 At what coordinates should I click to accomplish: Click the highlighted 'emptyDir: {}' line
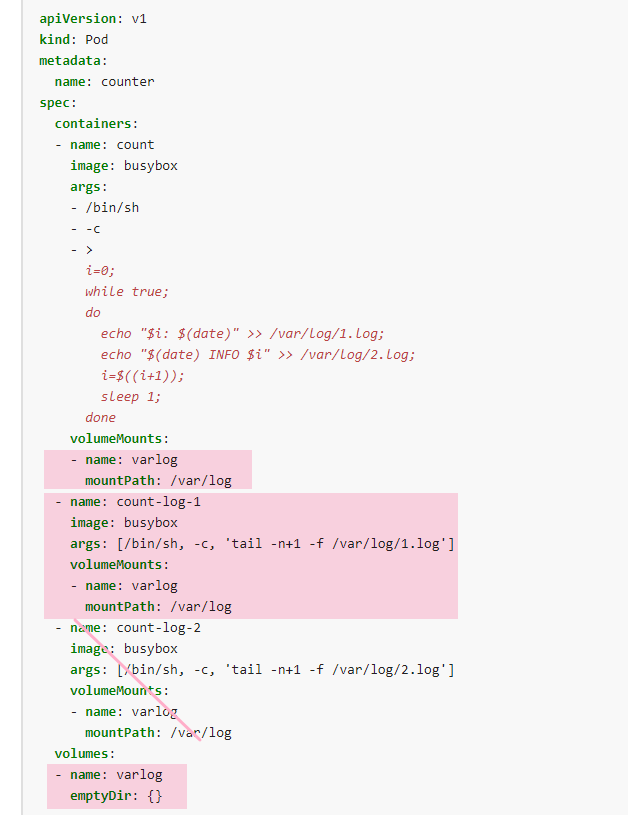tap(116, 796)
